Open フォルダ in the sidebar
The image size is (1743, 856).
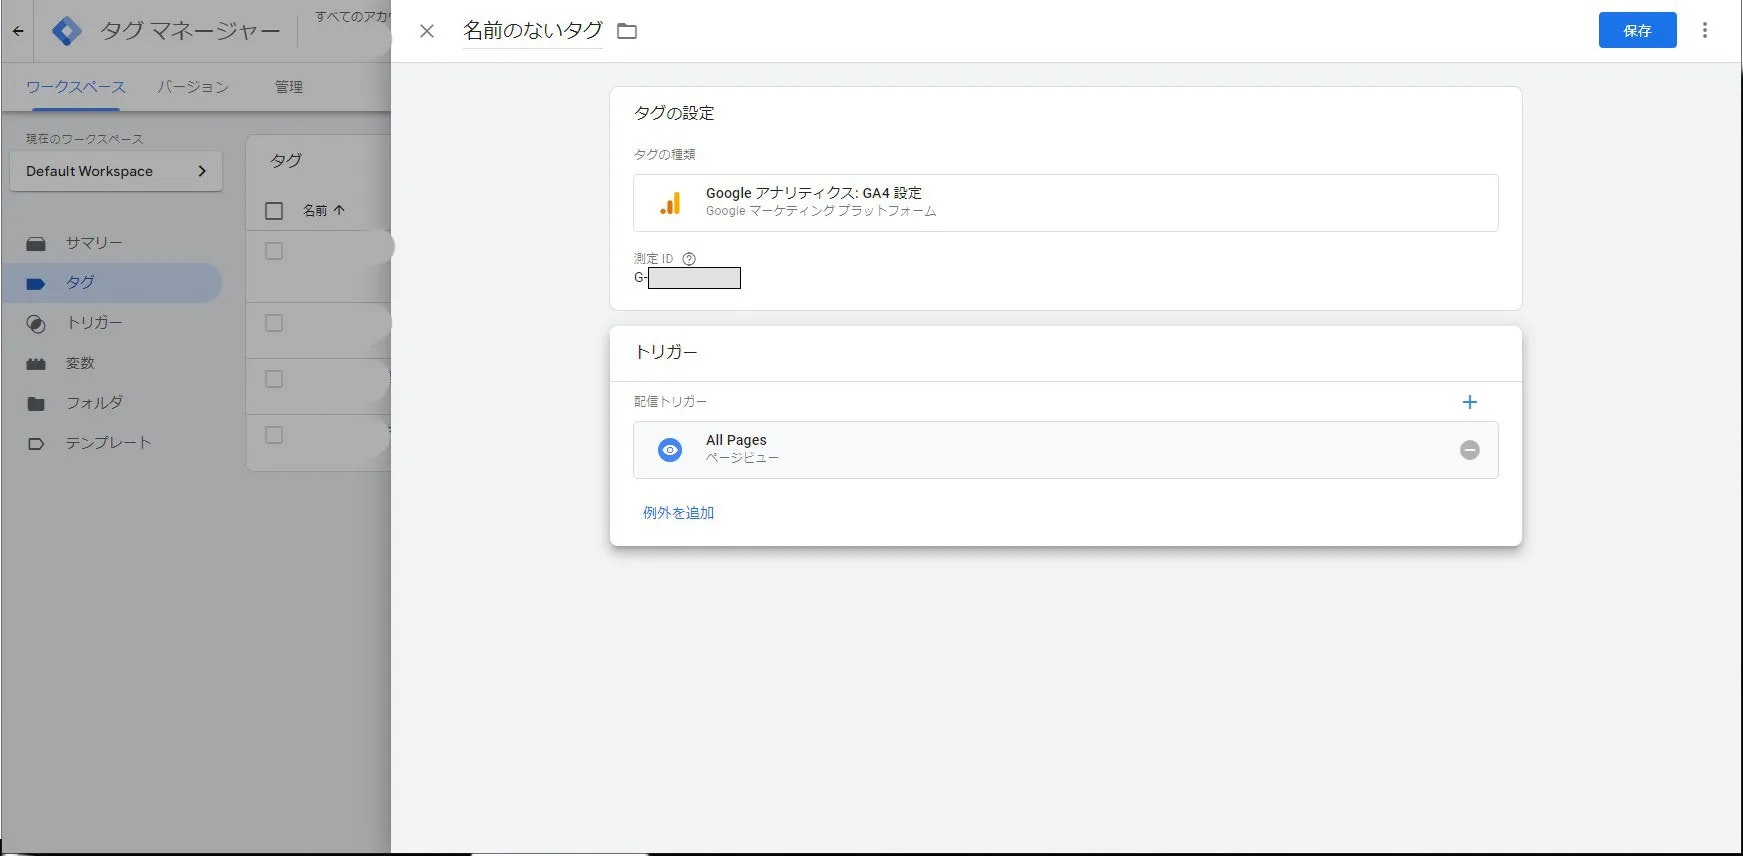tap(112, 403)
